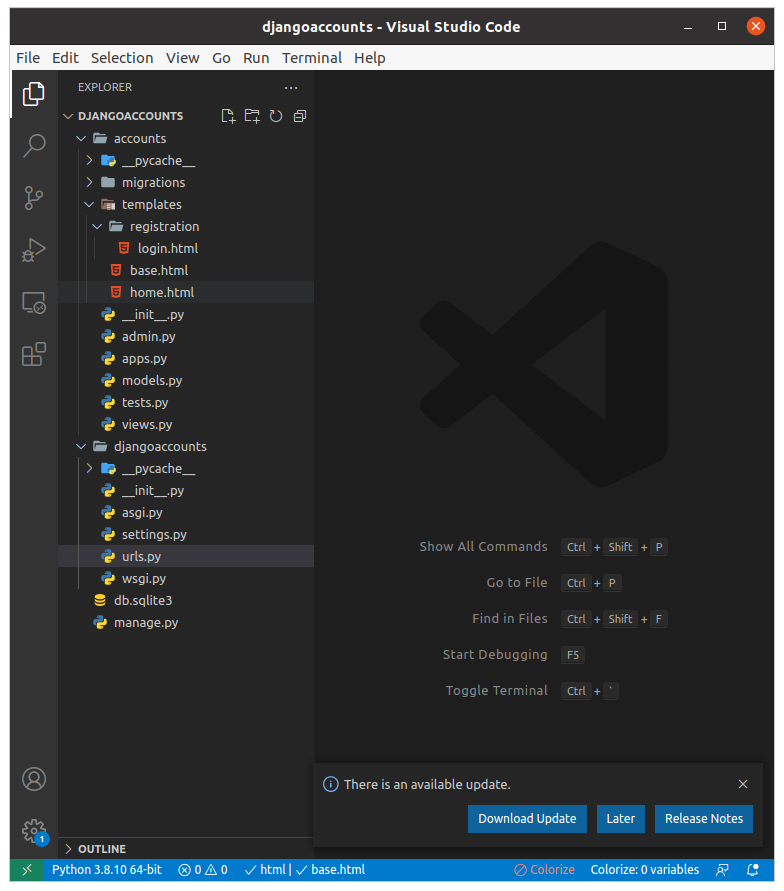Click the Later button
This screenshot has width=784, height=891.
pyautogui.click(x=620, y=819)
